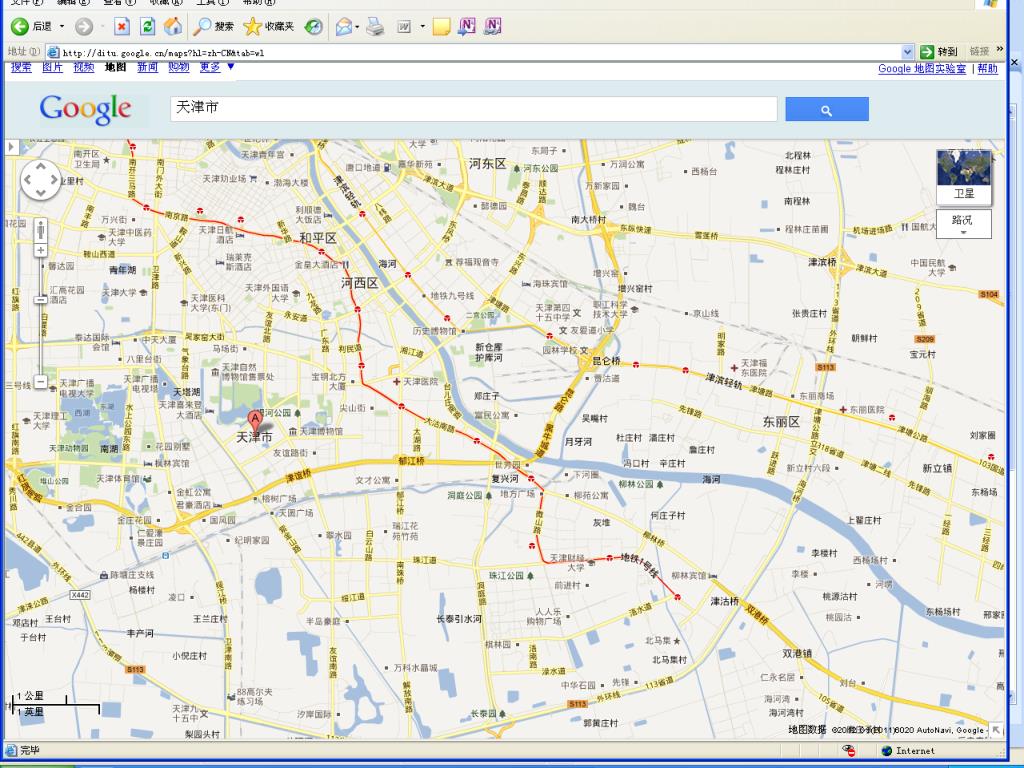Viewport: 1024px width, 768px height.
Task: Open the 视频 video link
Action: (84, 67)
